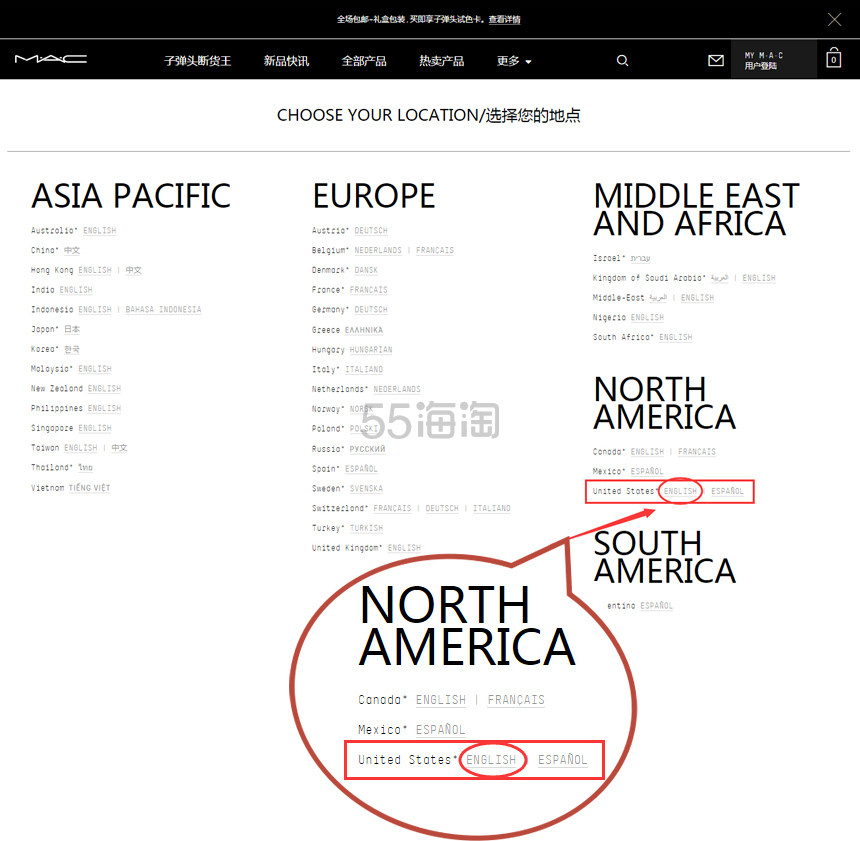This screenshot has height=841, width=860.
Task: Select Israel Hebrew language link
Action: pos(640,258)
